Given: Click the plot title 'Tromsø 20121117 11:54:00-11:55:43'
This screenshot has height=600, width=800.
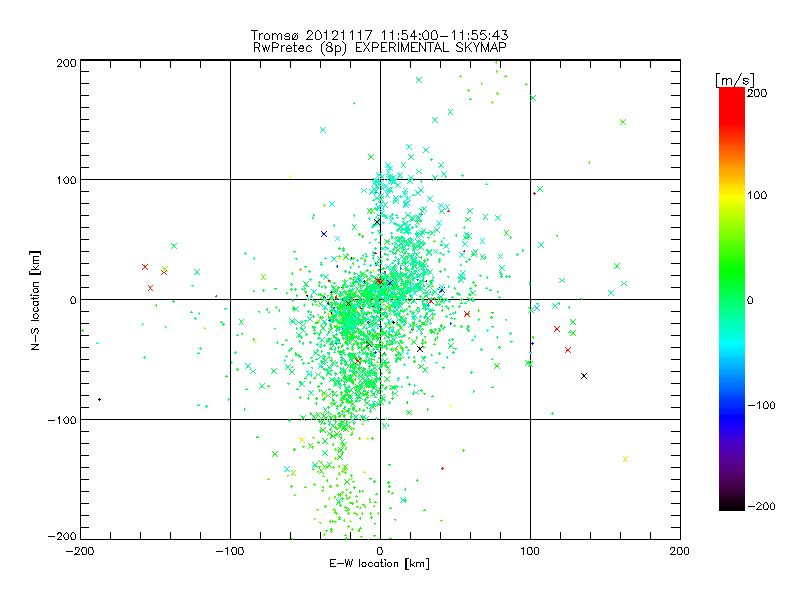Looking at the screenshot, I should click(379, 35).
